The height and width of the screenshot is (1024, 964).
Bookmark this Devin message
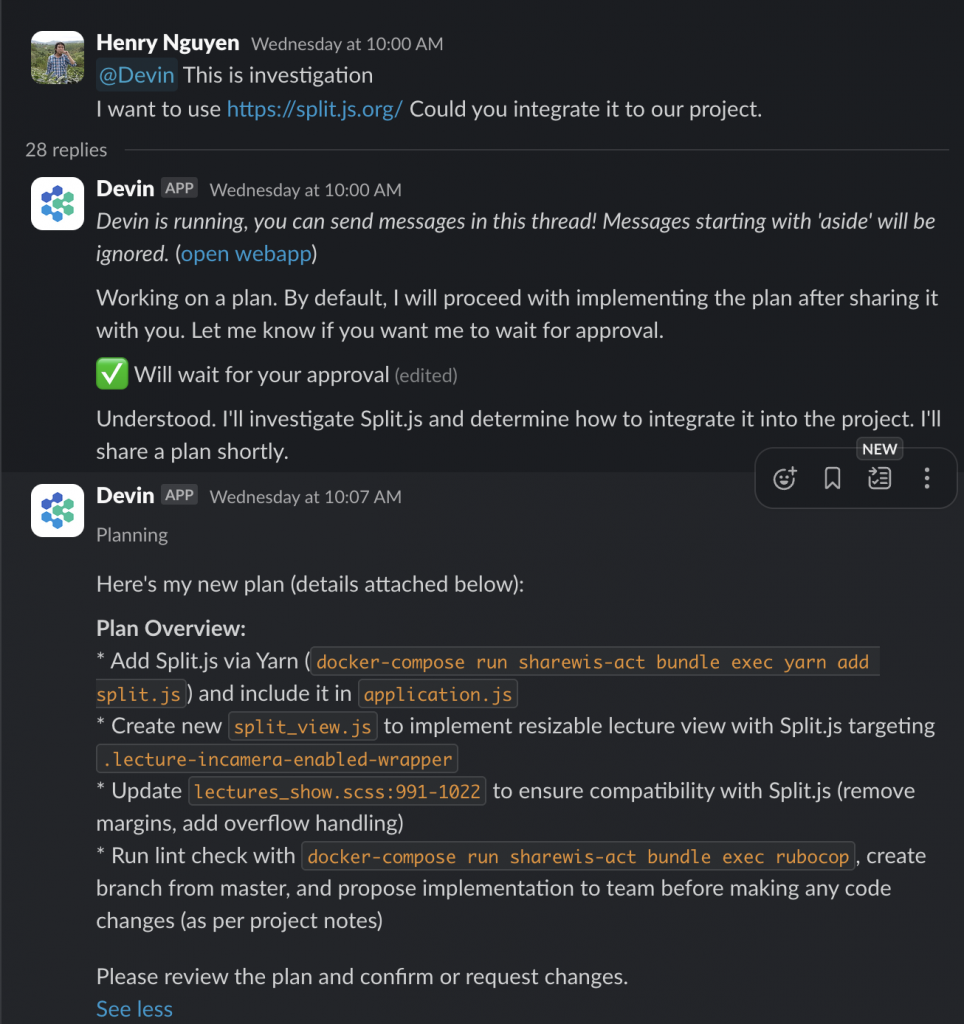[832, 478]
